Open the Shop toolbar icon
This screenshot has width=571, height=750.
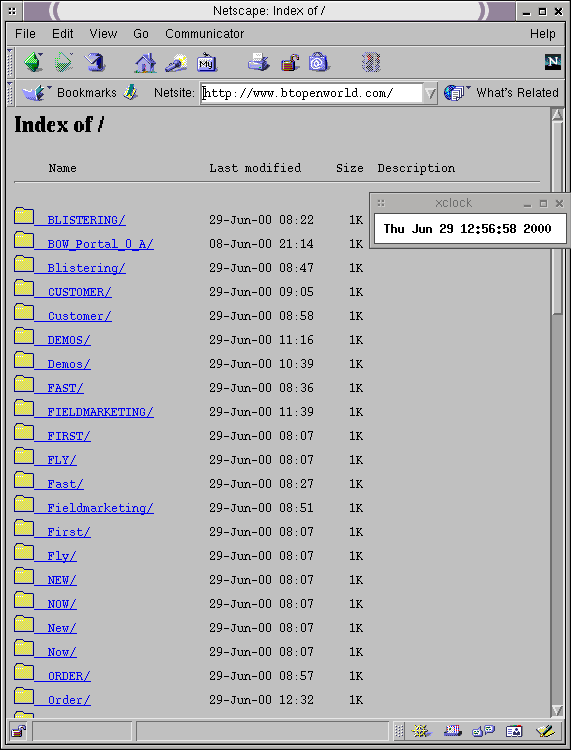coord(319,62)
